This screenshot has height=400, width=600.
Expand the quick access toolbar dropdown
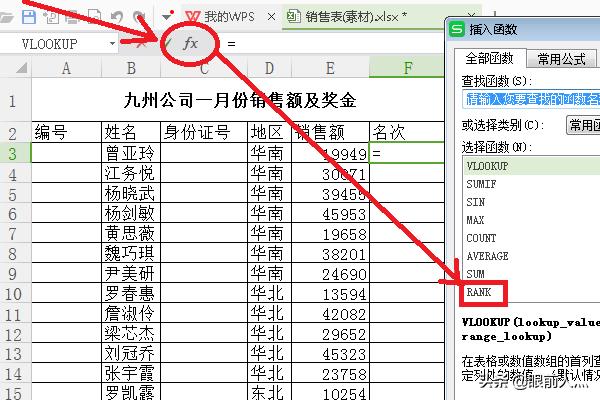click(164, 18)
